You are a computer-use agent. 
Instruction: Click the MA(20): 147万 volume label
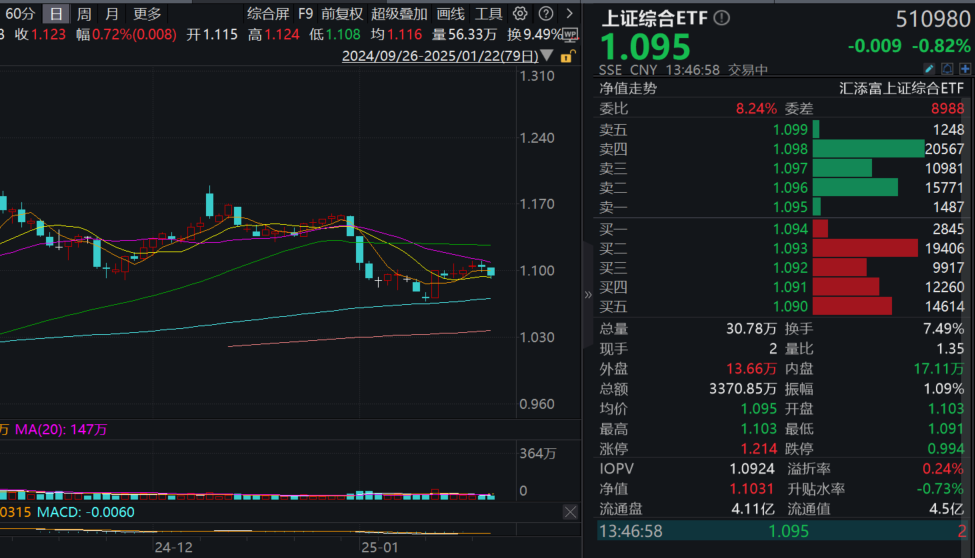click(61, 430)
